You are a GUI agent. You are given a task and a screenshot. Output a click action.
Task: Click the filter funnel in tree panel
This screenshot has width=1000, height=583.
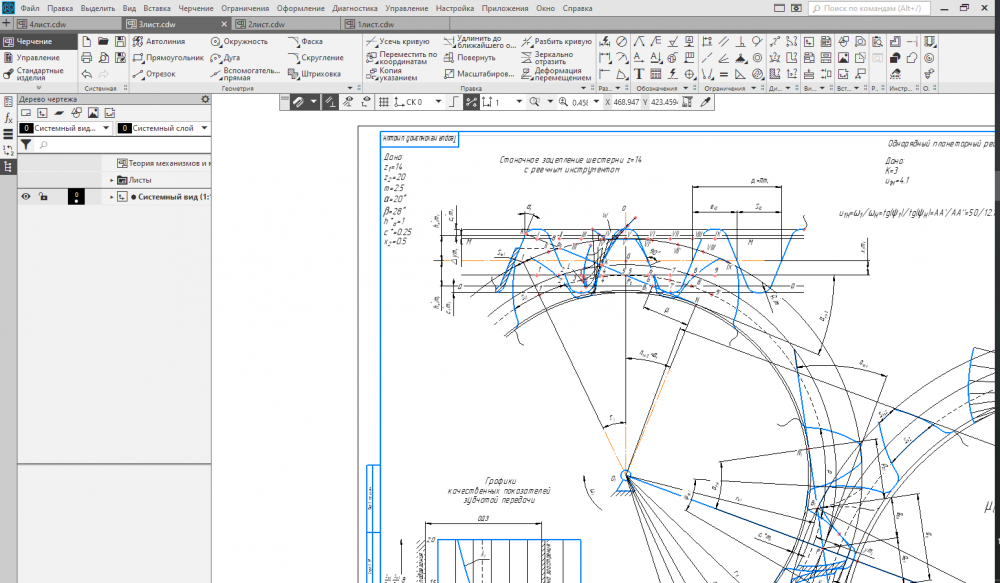(27, 145)
